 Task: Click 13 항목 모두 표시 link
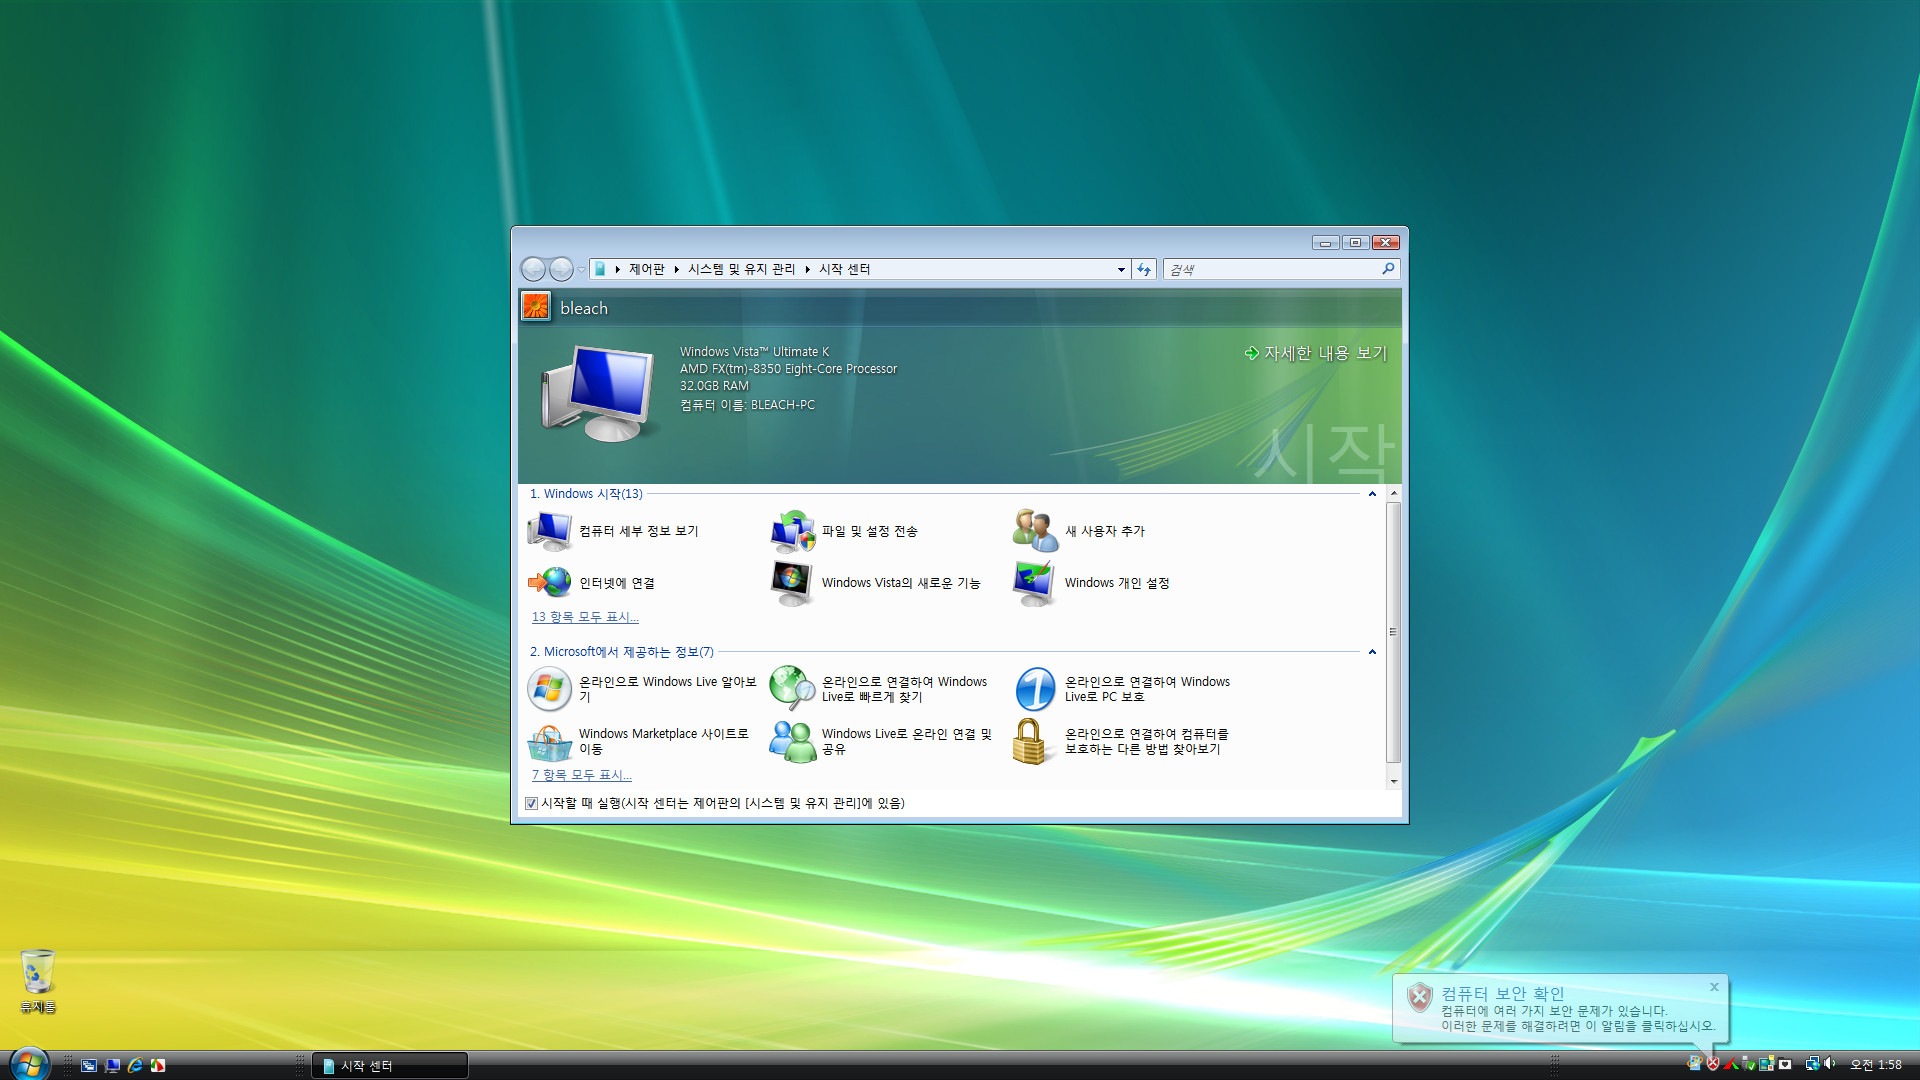pos(585,617)
